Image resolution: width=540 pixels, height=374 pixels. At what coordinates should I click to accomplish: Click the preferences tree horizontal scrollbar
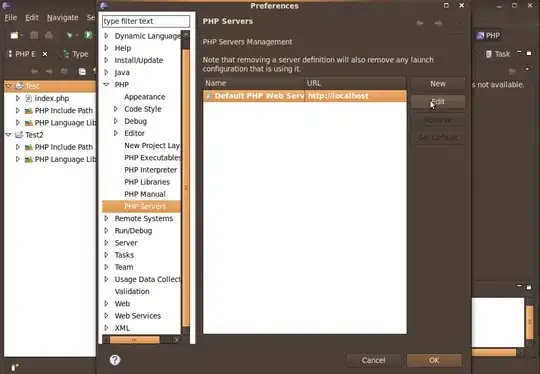(135, 340)
